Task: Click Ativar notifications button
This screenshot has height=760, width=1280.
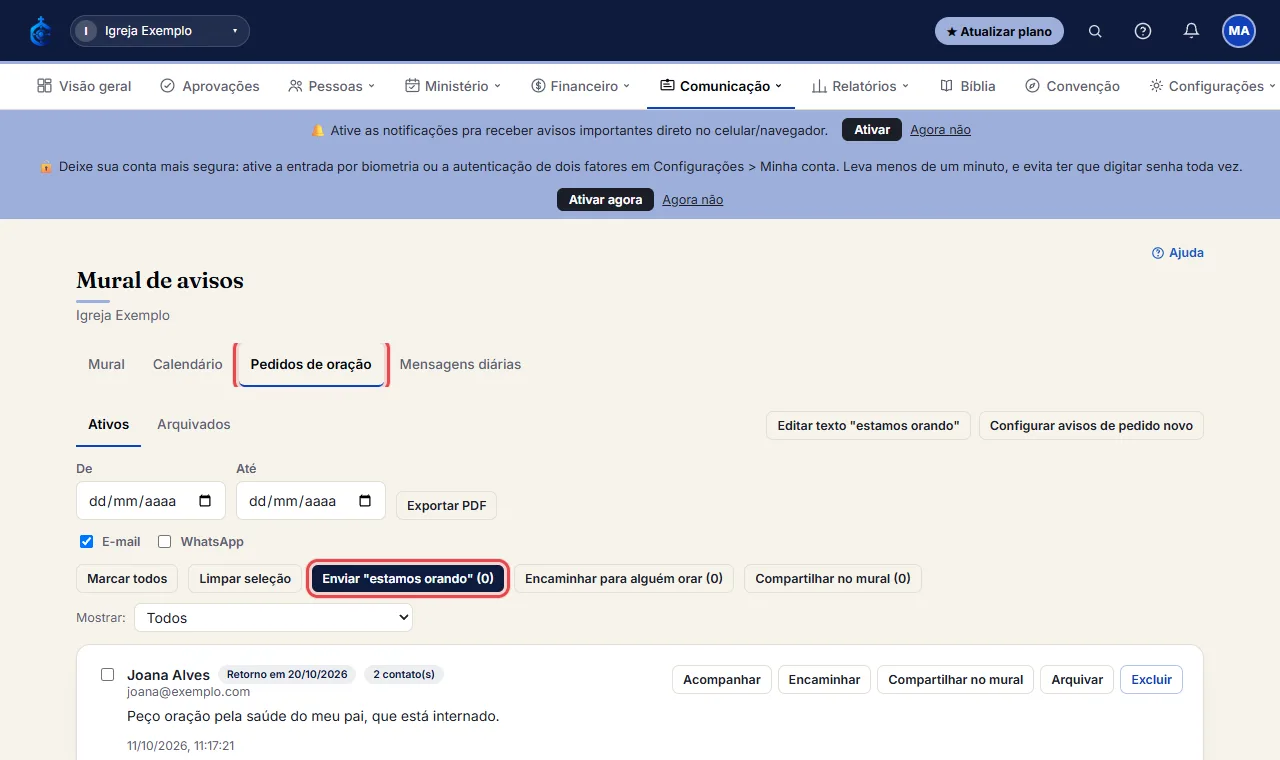Action: click(872, 130)
